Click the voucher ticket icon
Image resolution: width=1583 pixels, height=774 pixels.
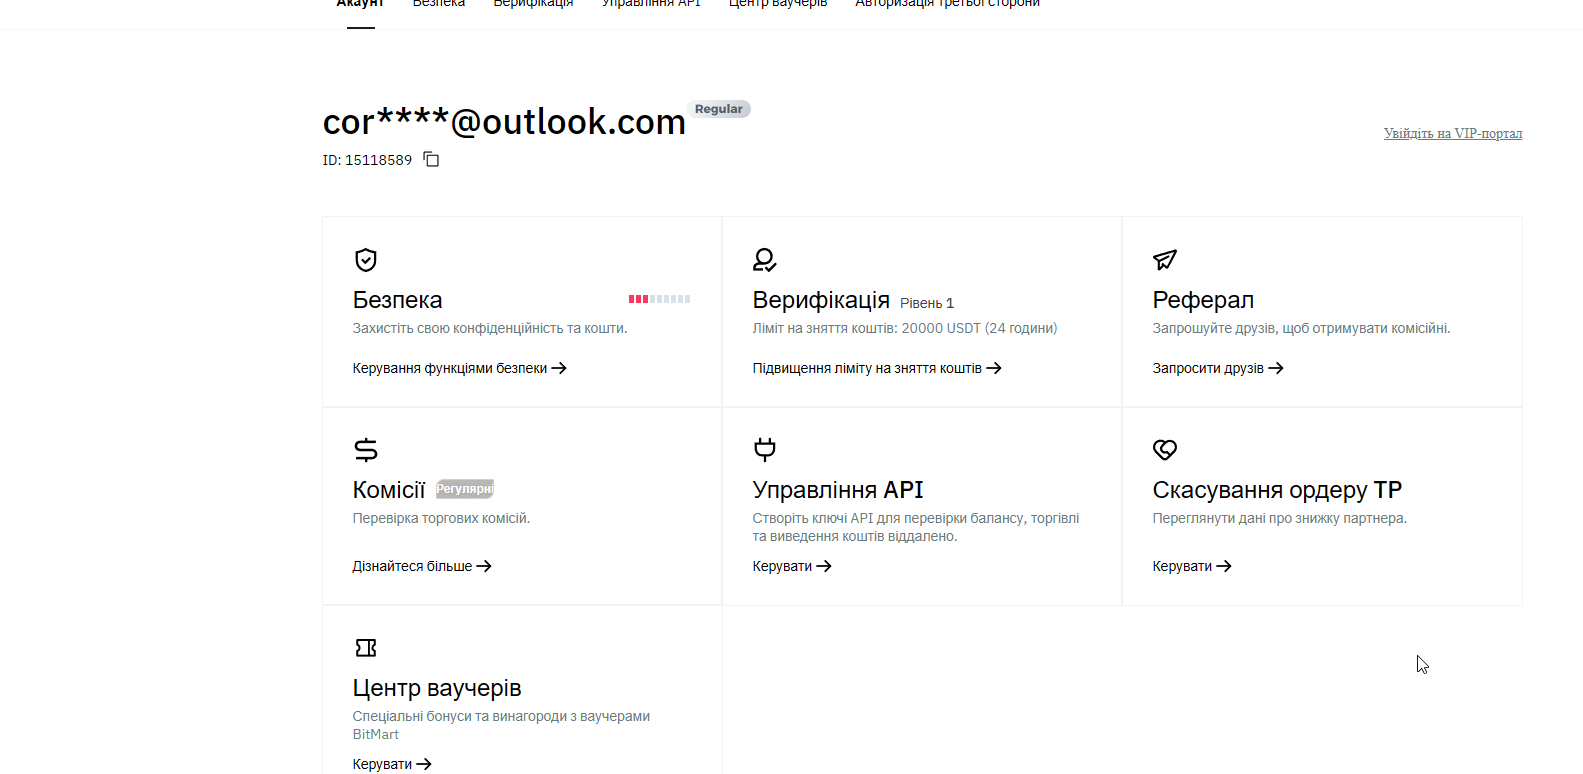click(x=366, y=648)
